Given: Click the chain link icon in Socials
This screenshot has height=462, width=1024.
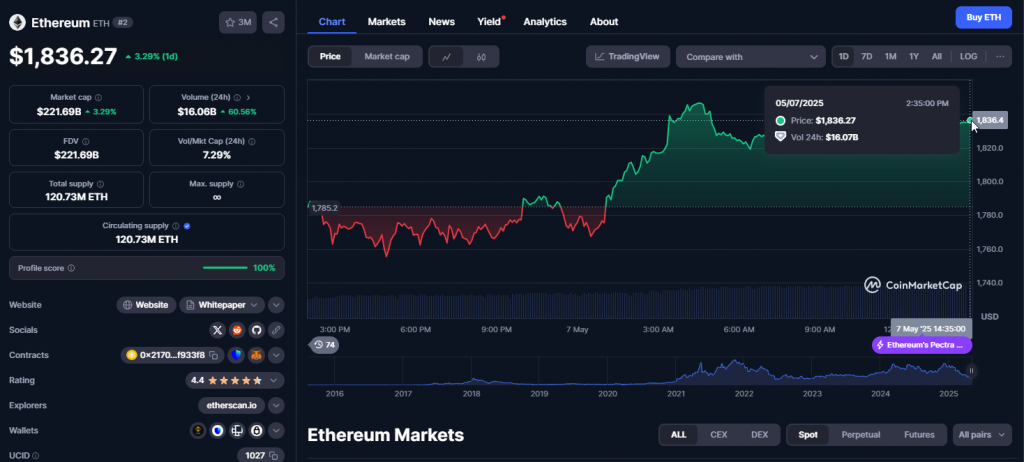Looking at the screenshot, I should pos(276,330).
